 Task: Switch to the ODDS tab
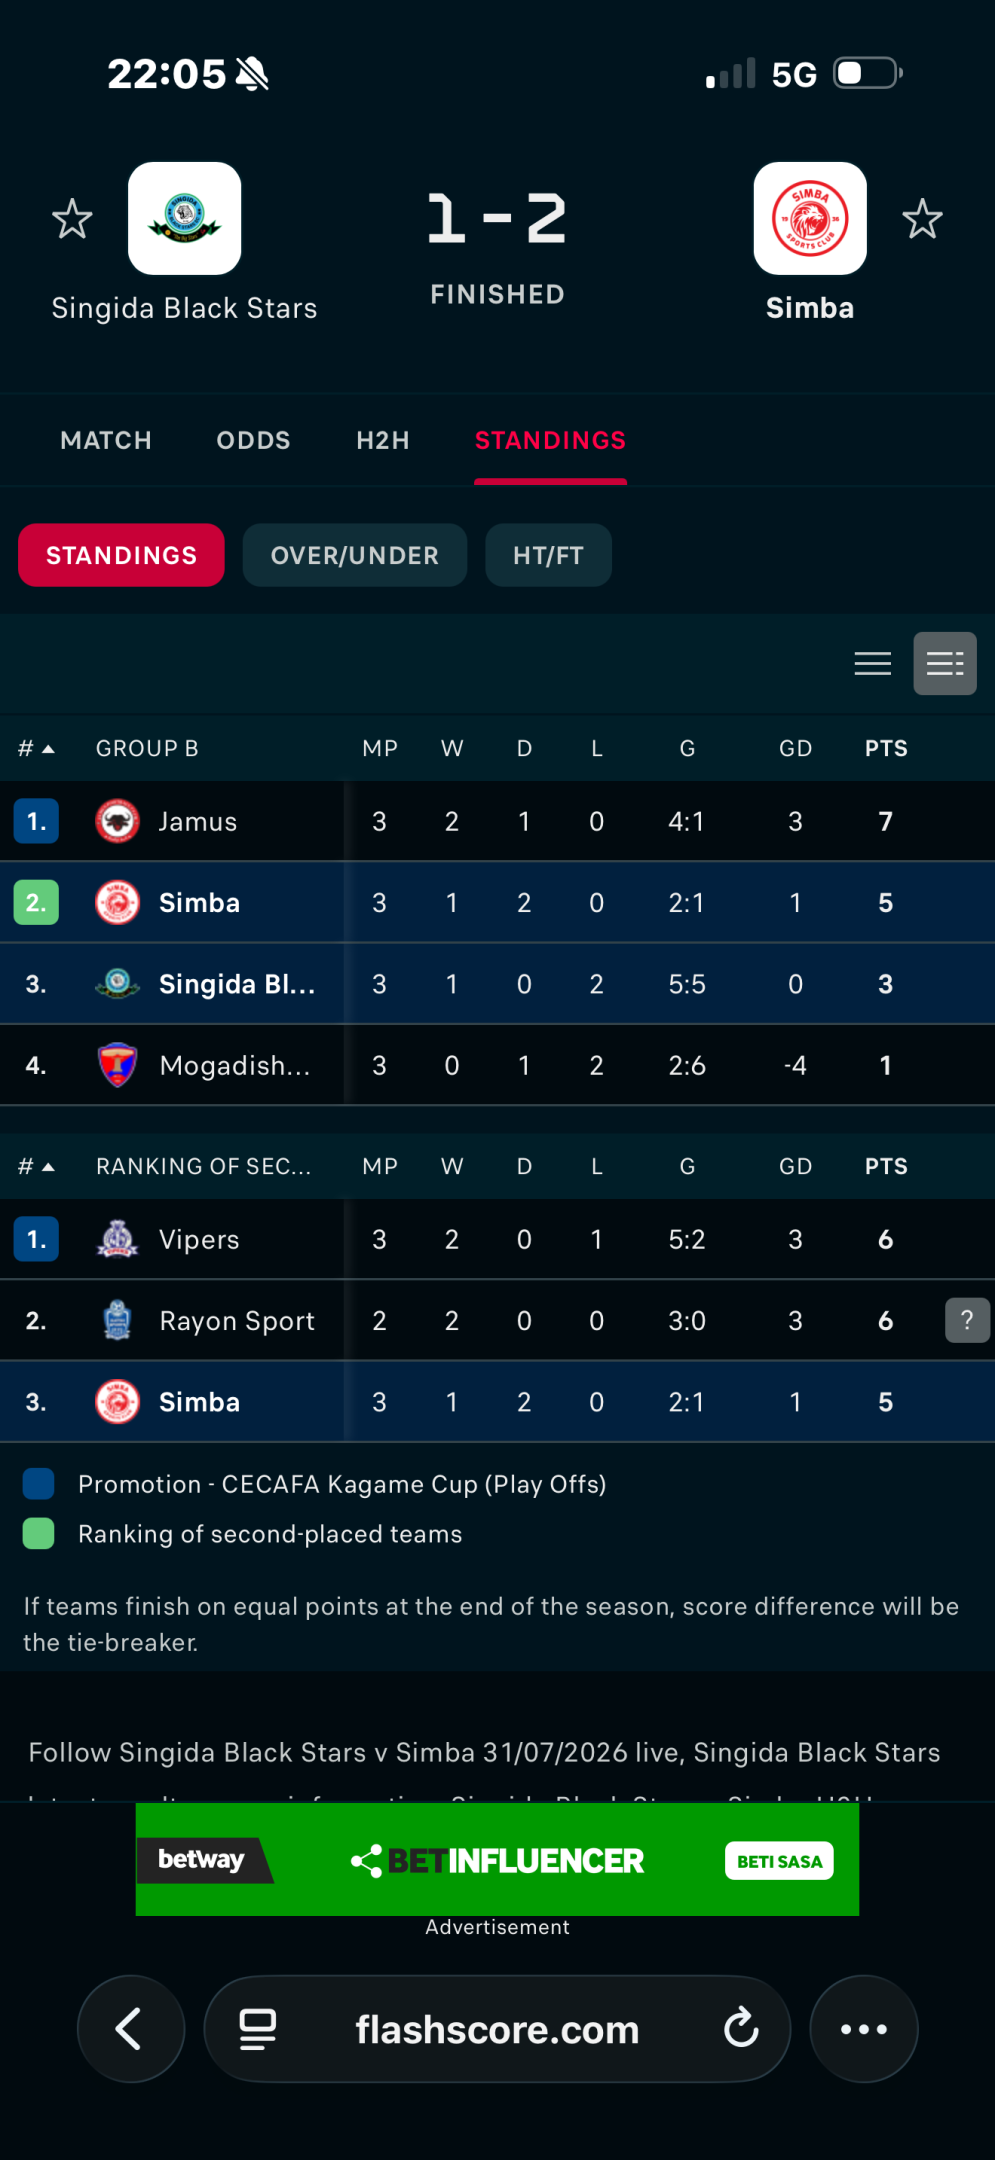coord(254,441)
